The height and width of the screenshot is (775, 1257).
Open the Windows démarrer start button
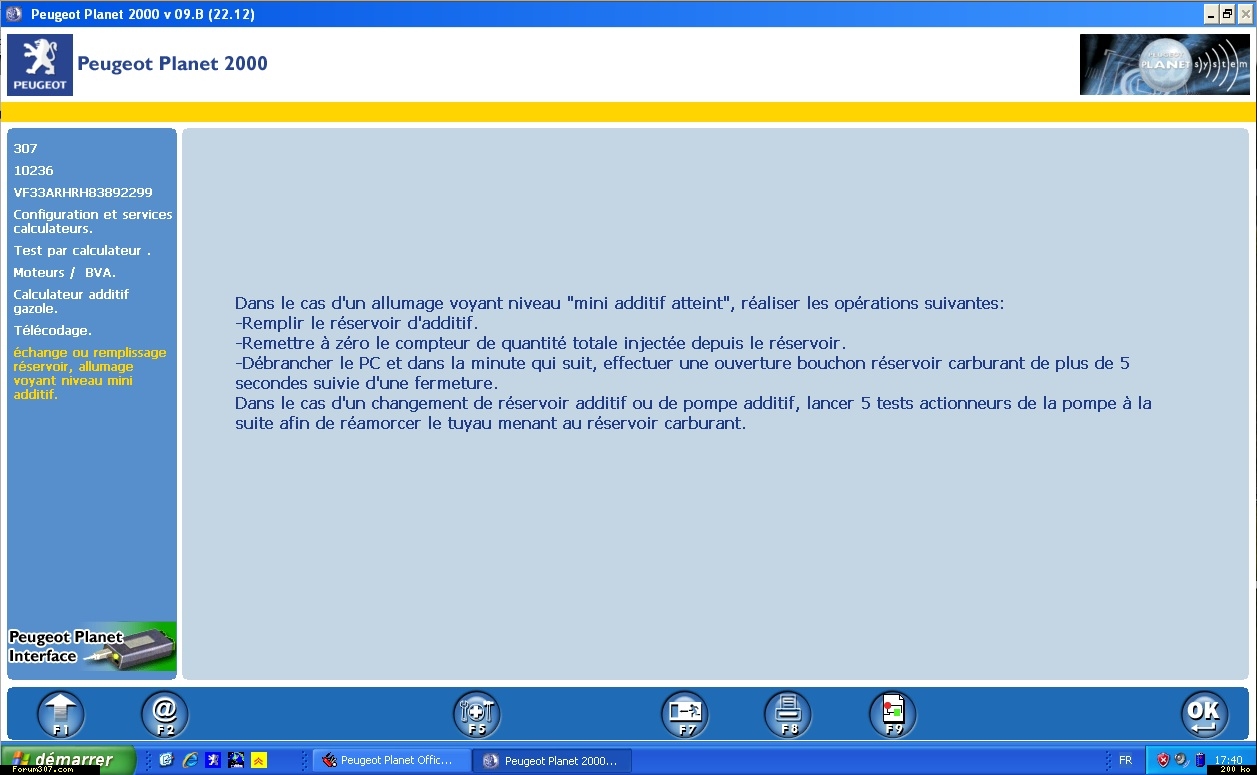coord(68,760)
